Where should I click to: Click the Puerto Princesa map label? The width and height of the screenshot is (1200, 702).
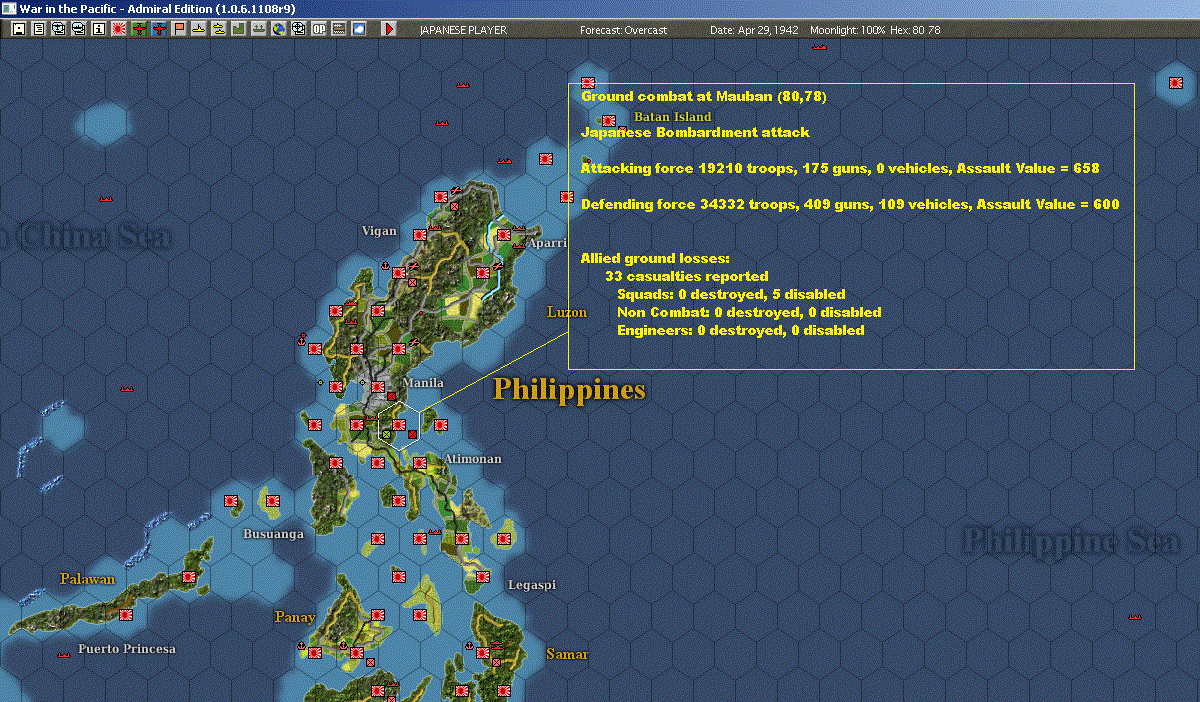(127, 649)
